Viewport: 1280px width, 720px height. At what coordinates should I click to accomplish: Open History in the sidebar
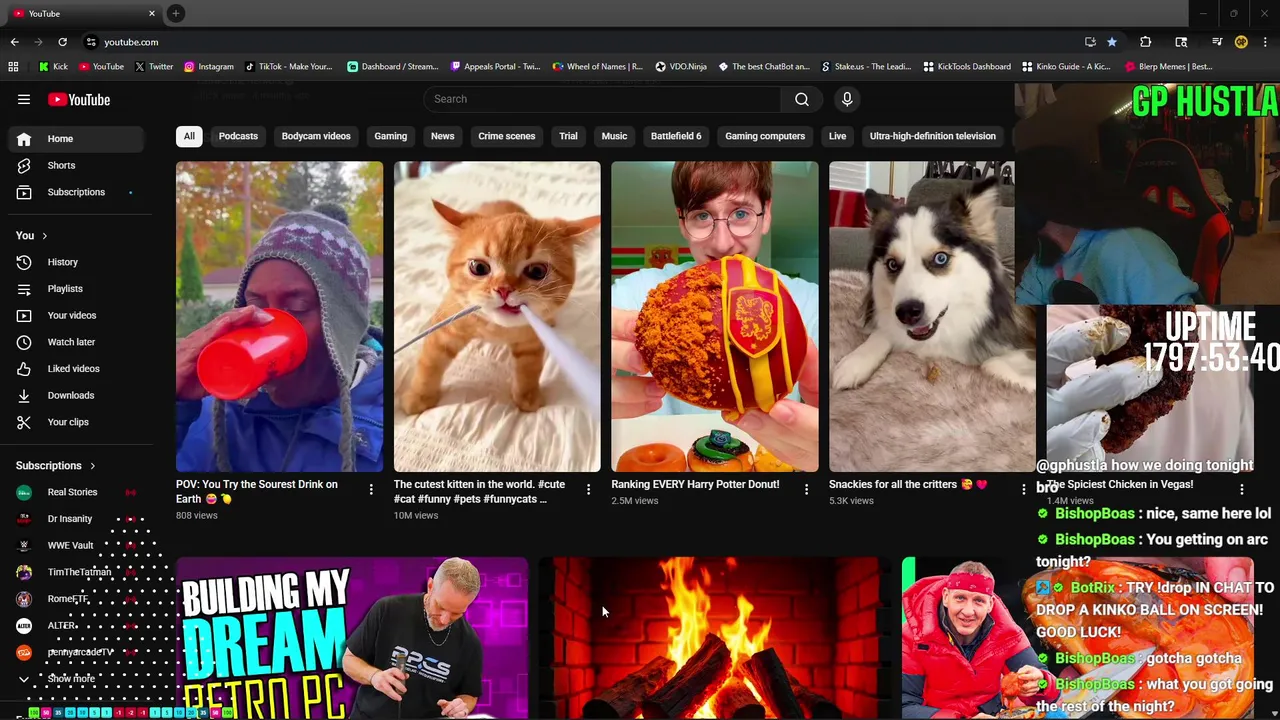point(76,262)
